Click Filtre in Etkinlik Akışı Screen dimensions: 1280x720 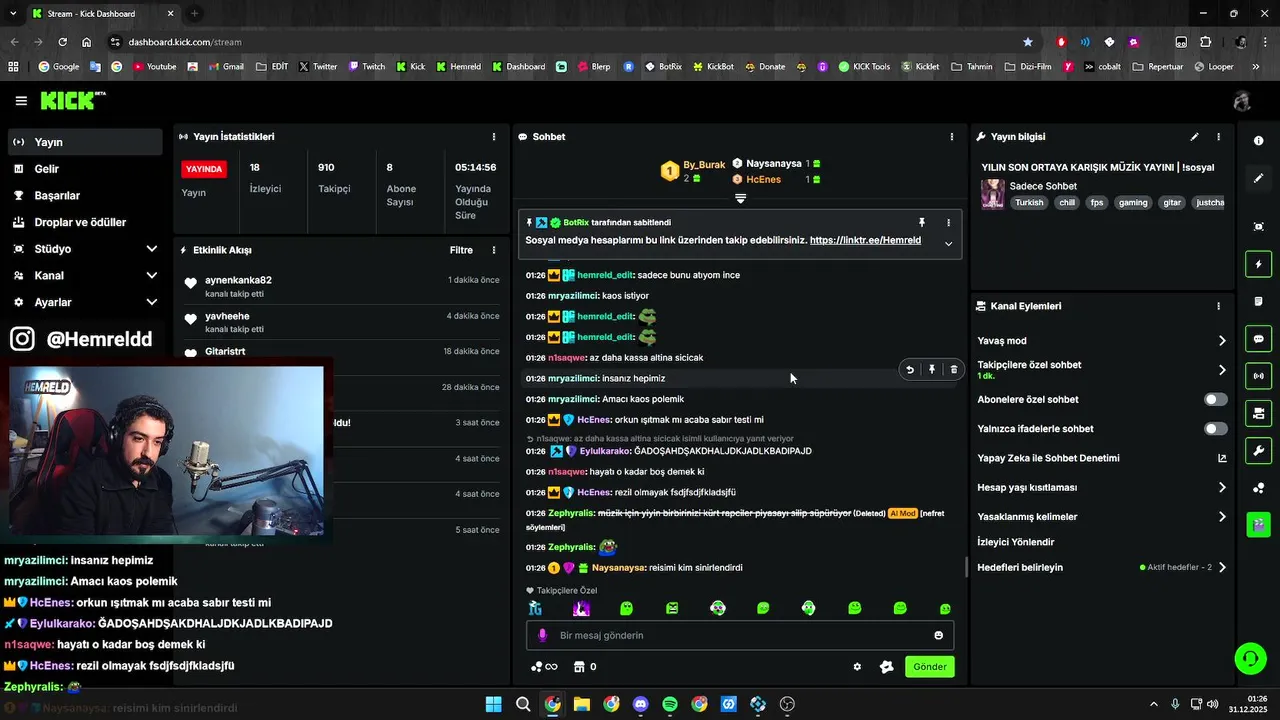coord(461,250)
